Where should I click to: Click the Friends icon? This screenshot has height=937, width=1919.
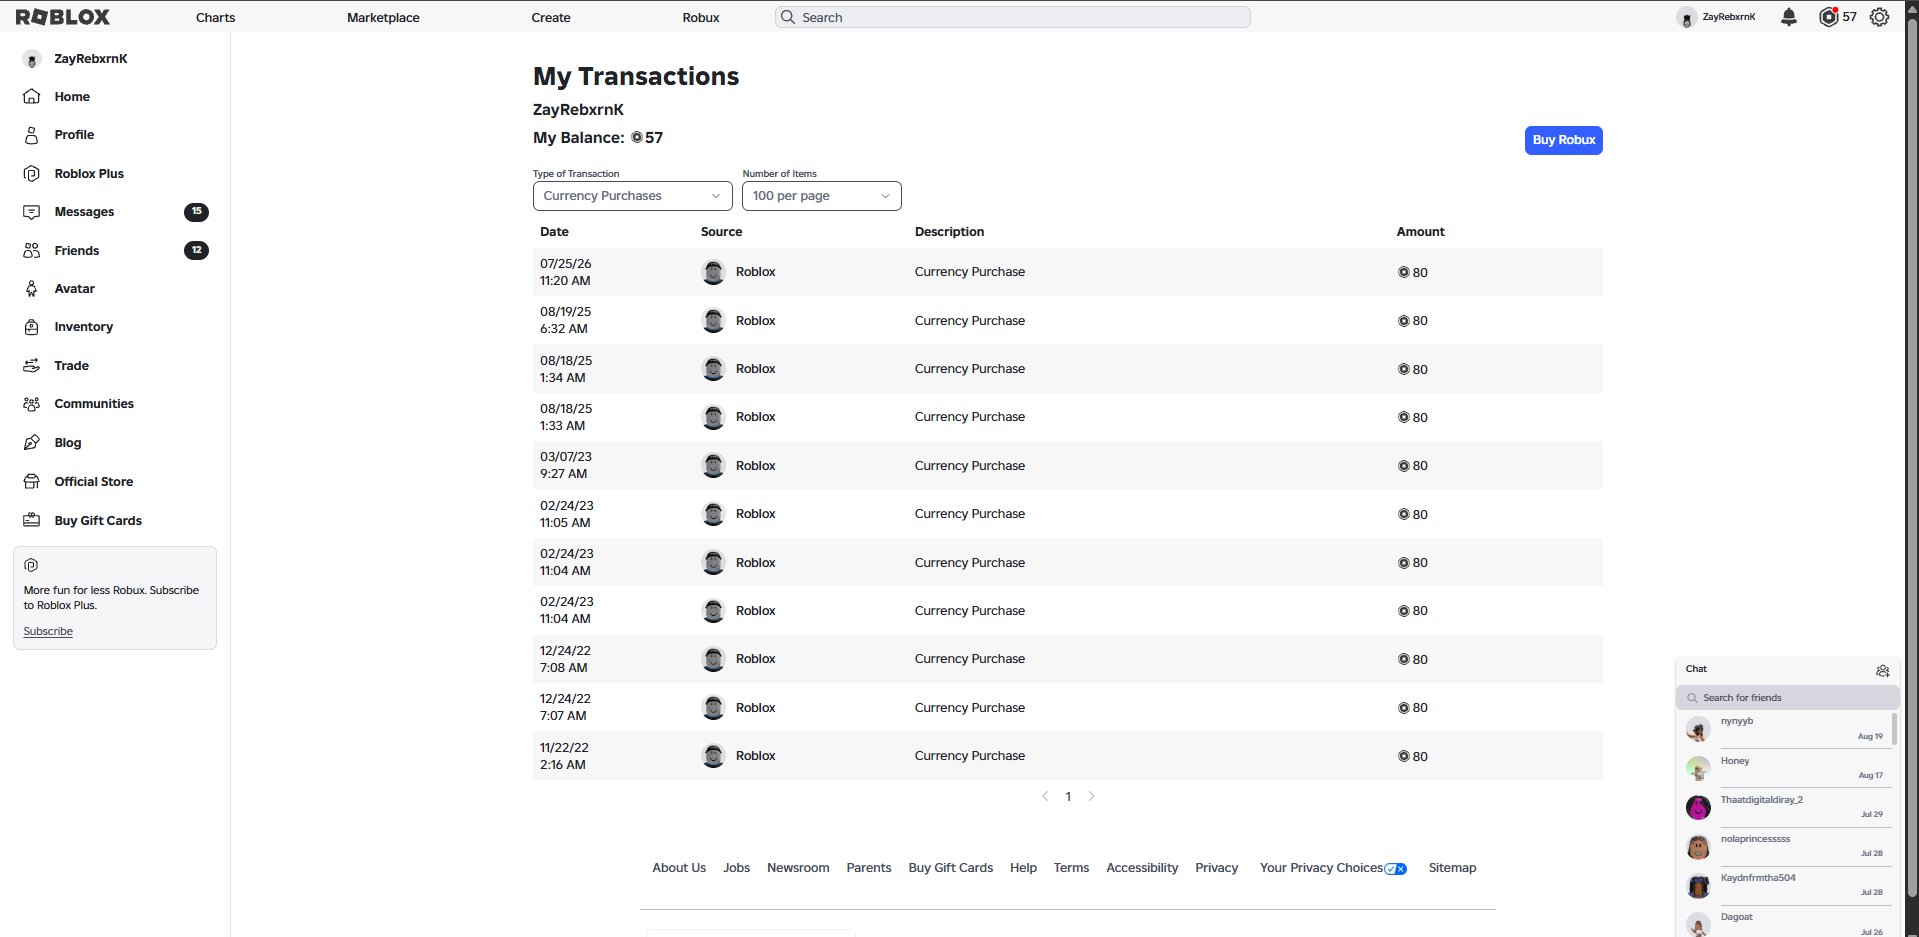[x=32, y=251]
